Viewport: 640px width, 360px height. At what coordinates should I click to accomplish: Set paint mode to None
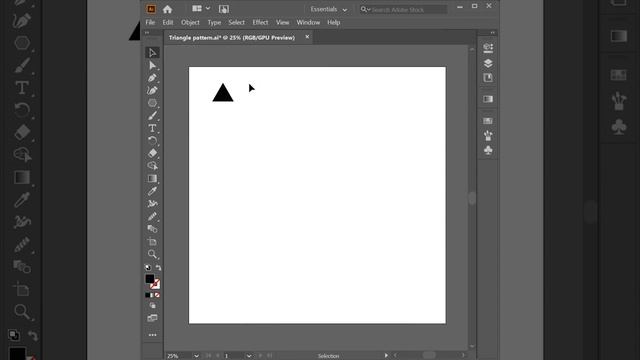click(157, 295)
